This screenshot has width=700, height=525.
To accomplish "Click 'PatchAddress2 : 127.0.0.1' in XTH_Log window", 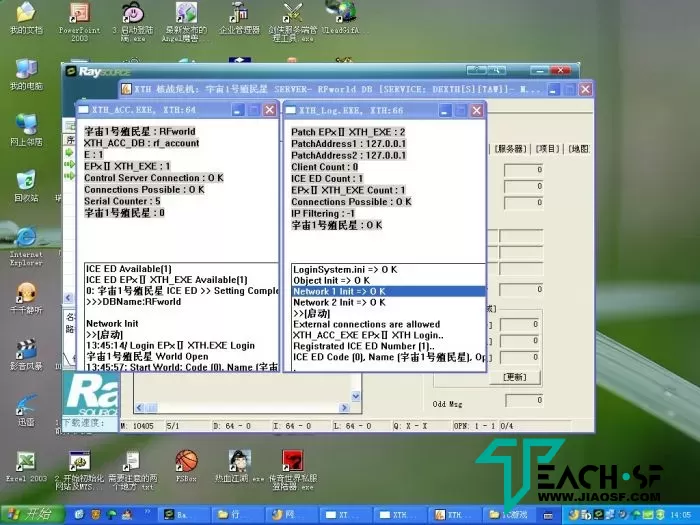I will 349,155.
